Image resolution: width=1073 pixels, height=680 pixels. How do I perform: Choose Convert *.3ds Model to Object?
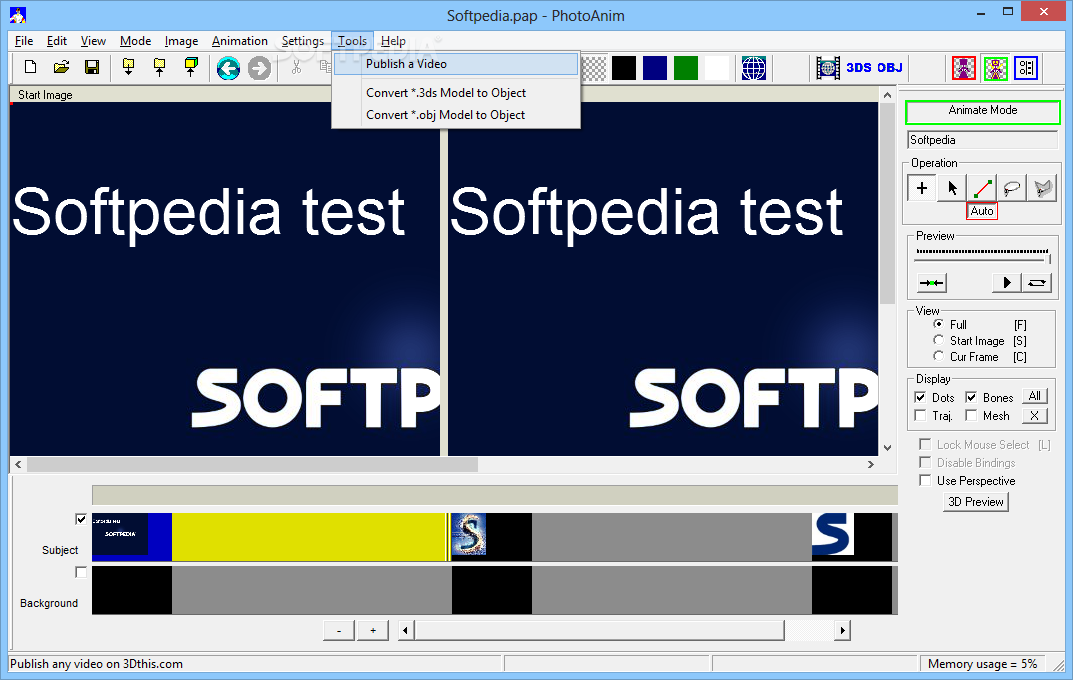(x=456, y=92)
